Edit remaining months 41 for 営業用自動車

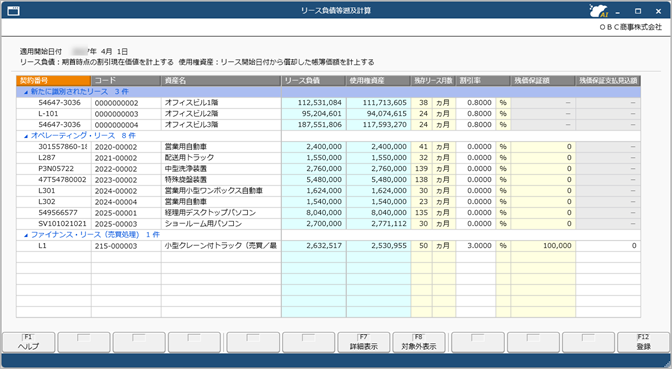422,147
